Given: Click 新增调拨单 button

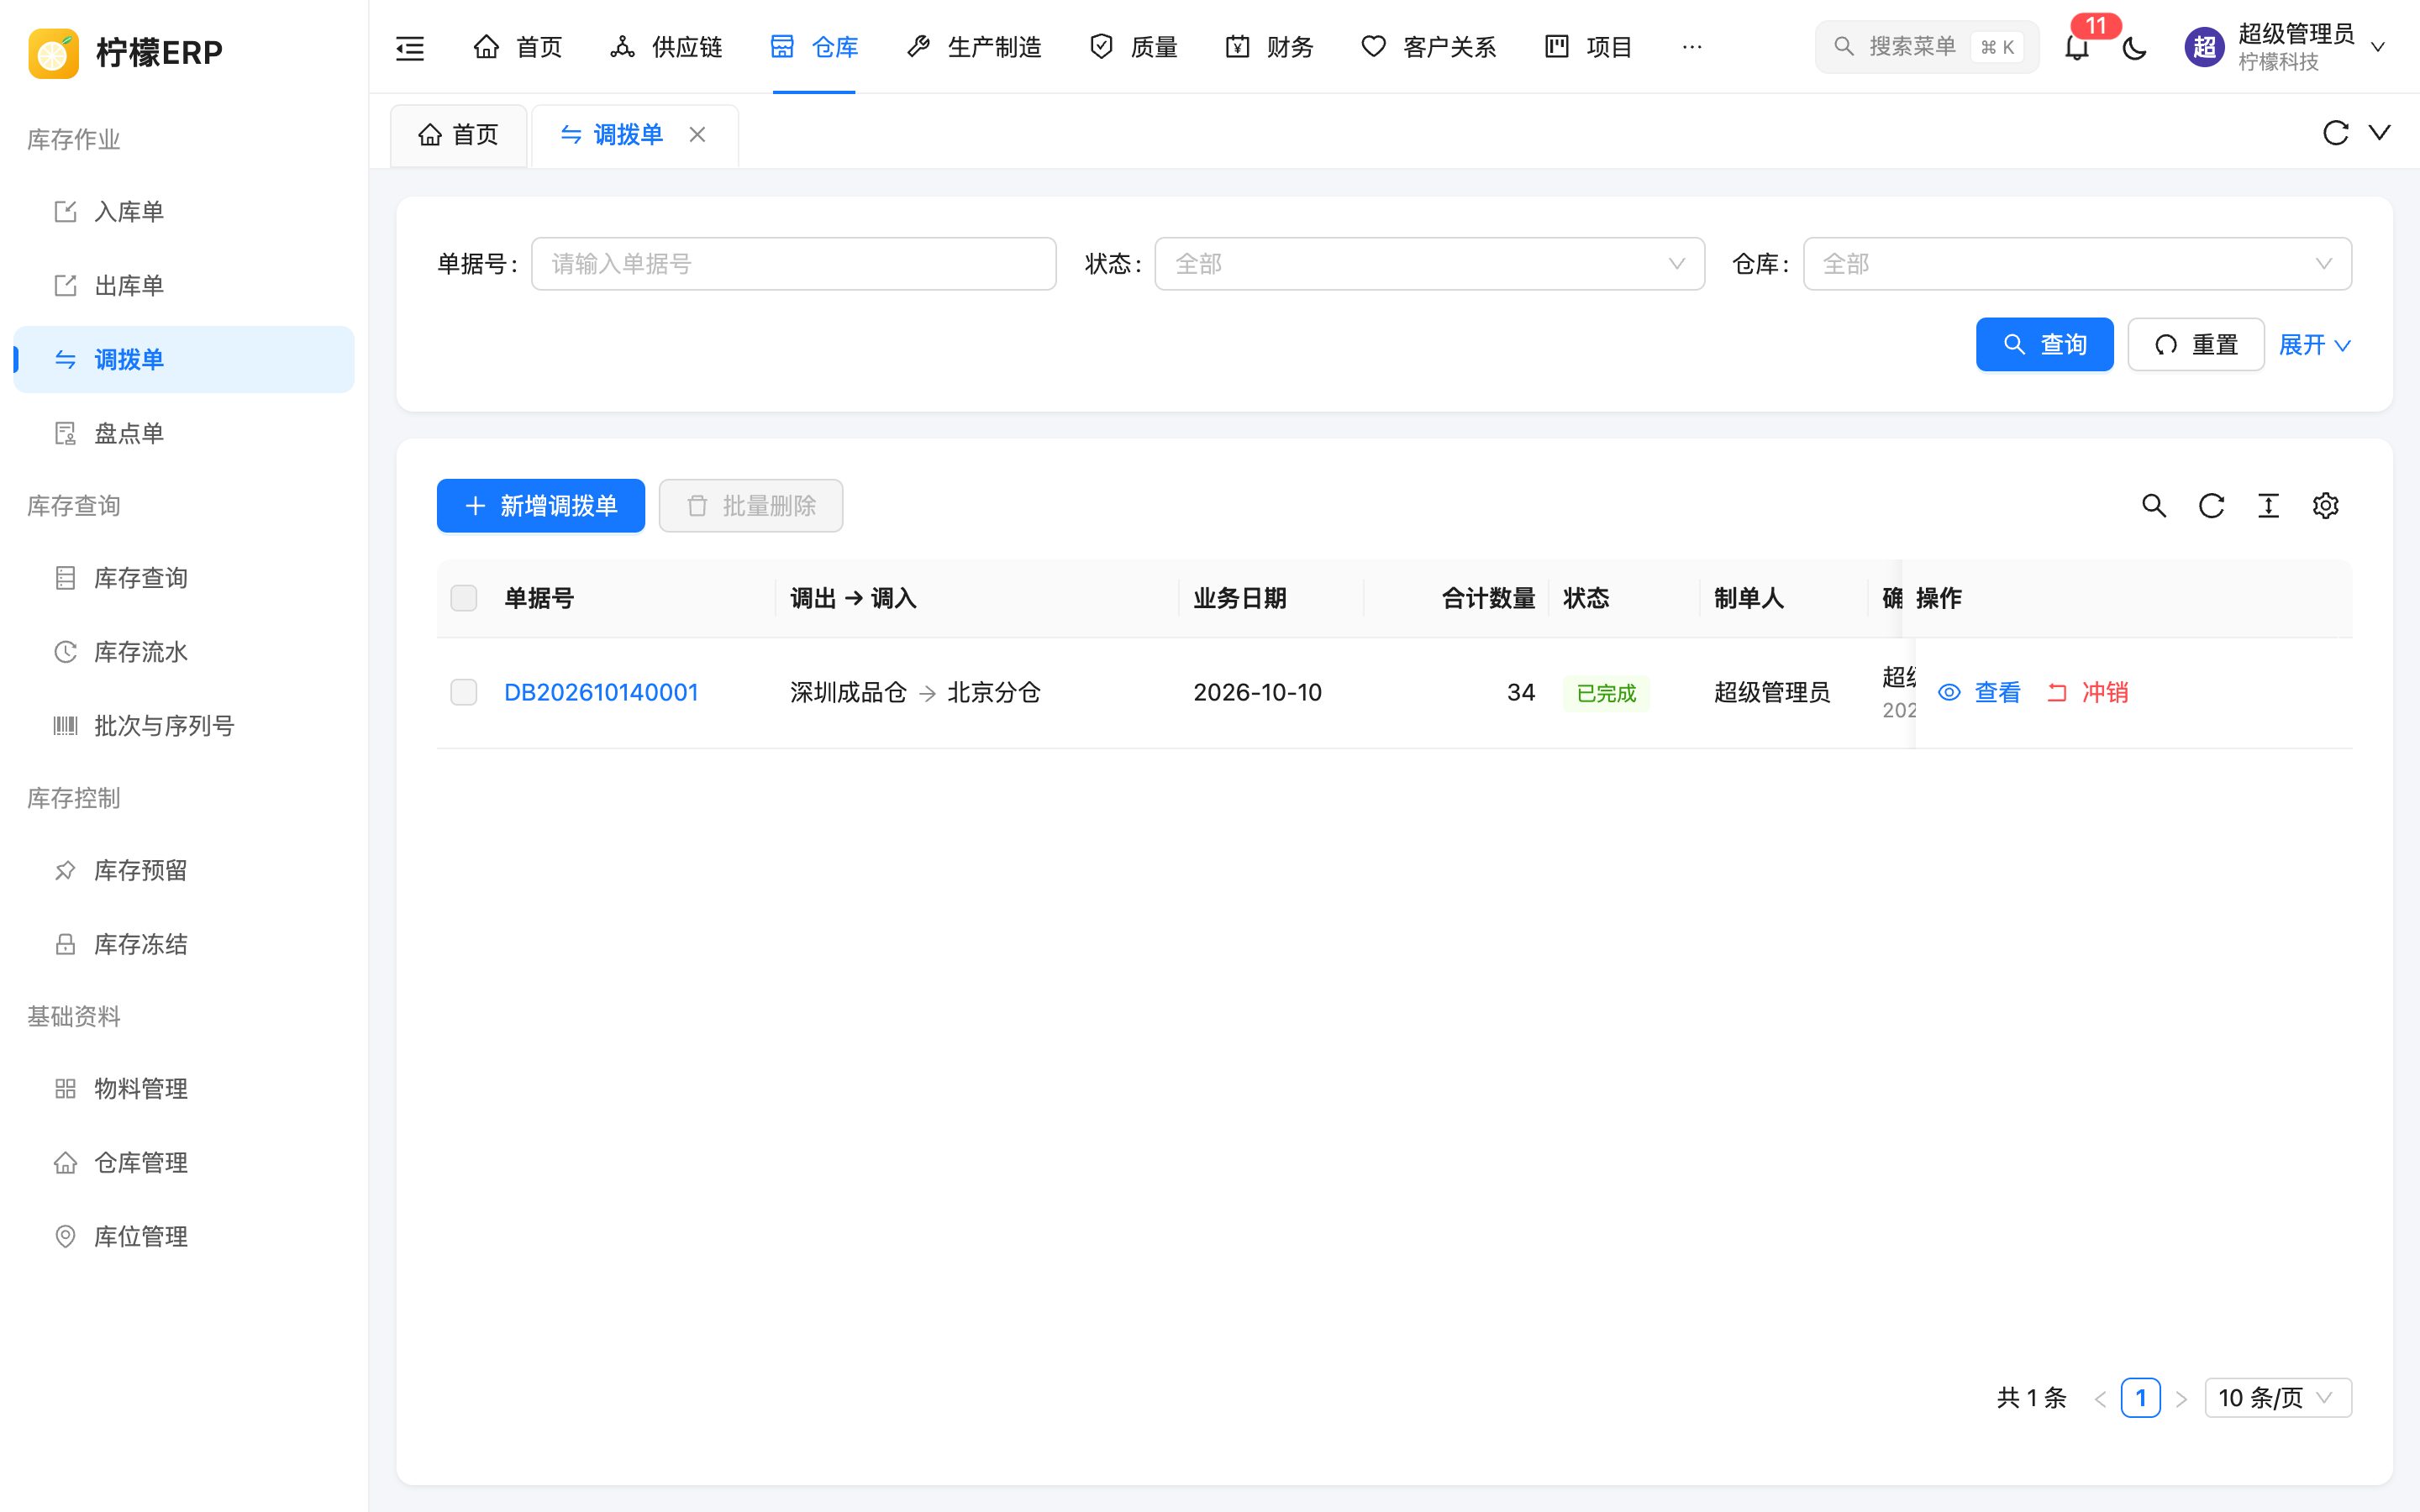Looking at the screenshot, I should pyautogui.click(x=541, y=506).
